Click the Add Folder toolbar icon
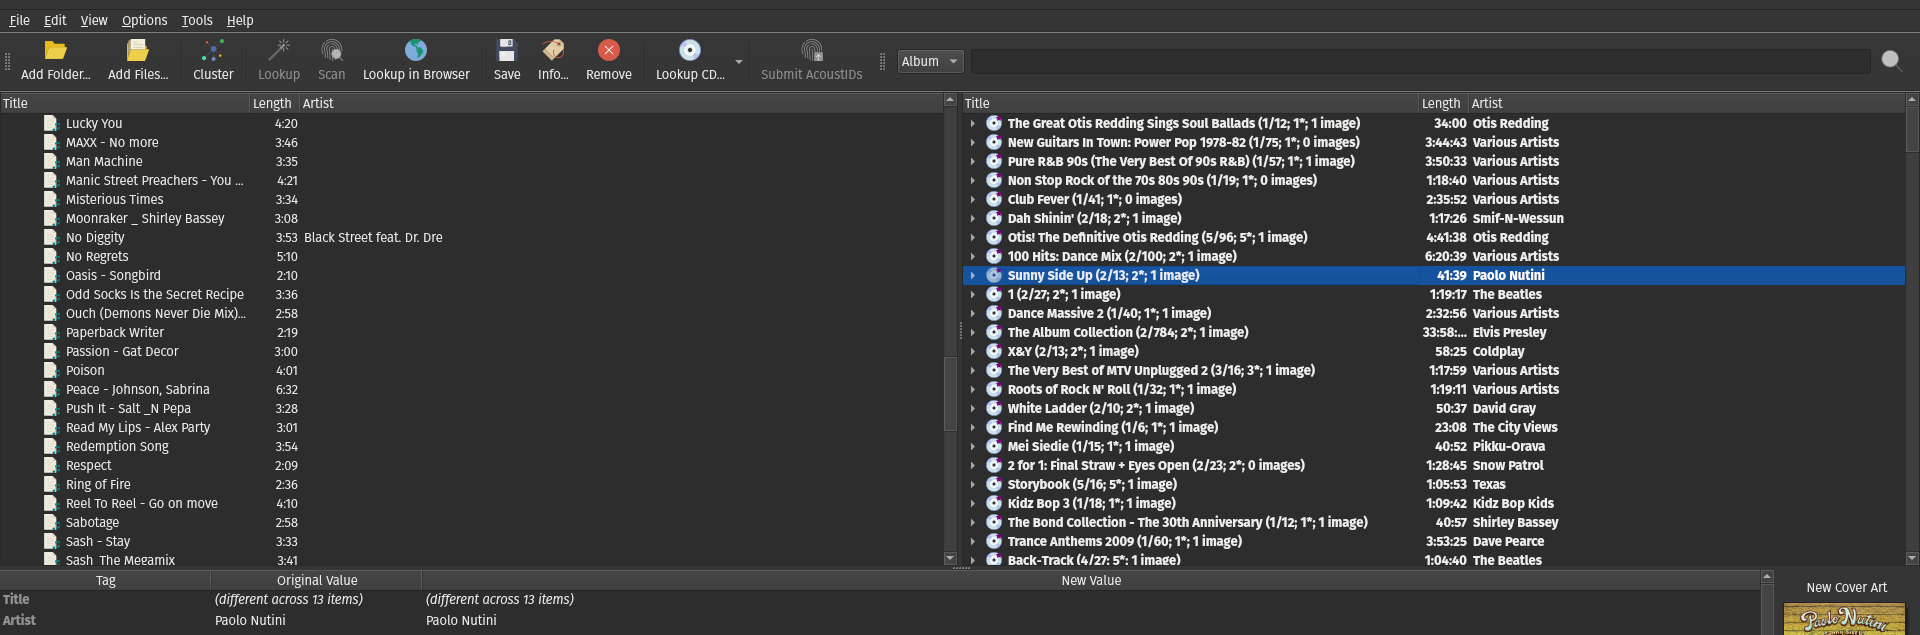Image resolution: width=1920 pixels, height=635 pixels. (x=56, y=51)
